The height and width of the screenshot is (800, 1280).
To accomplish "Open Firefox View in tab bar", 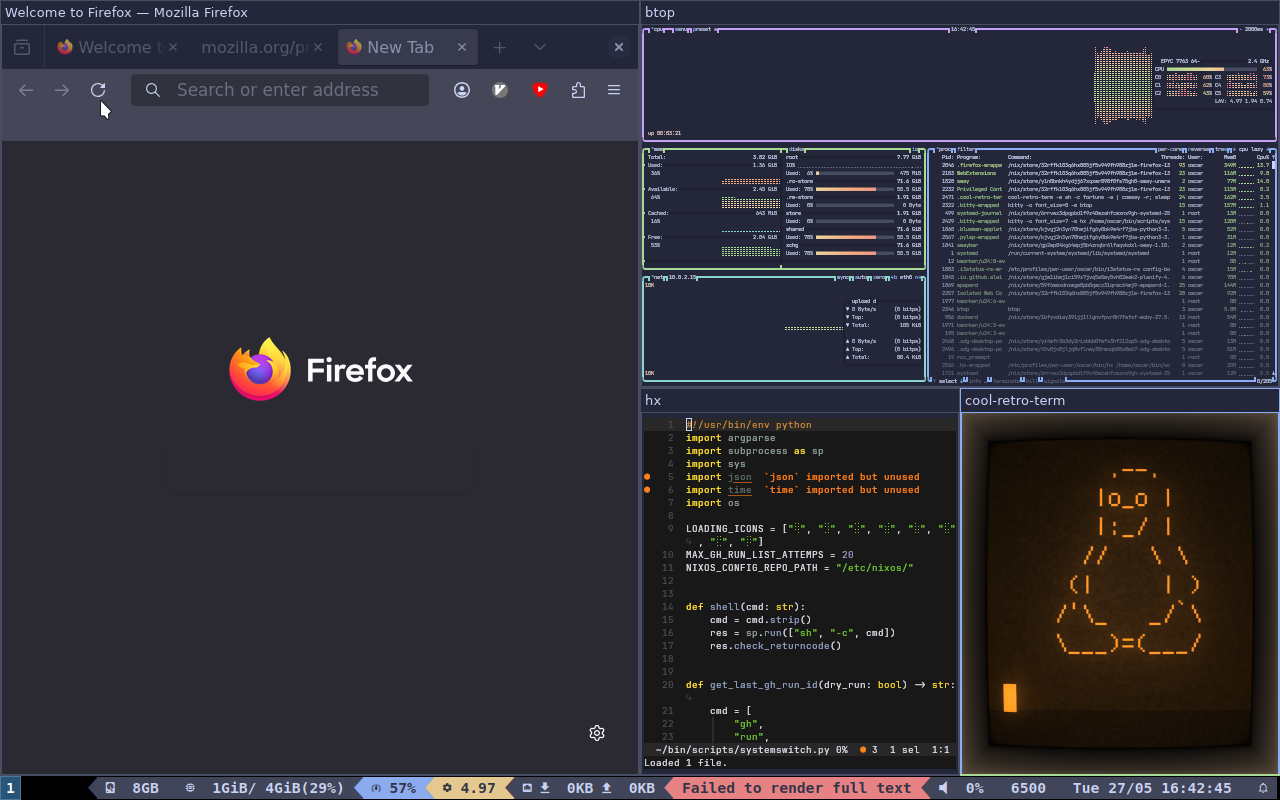I will point(22,47).
